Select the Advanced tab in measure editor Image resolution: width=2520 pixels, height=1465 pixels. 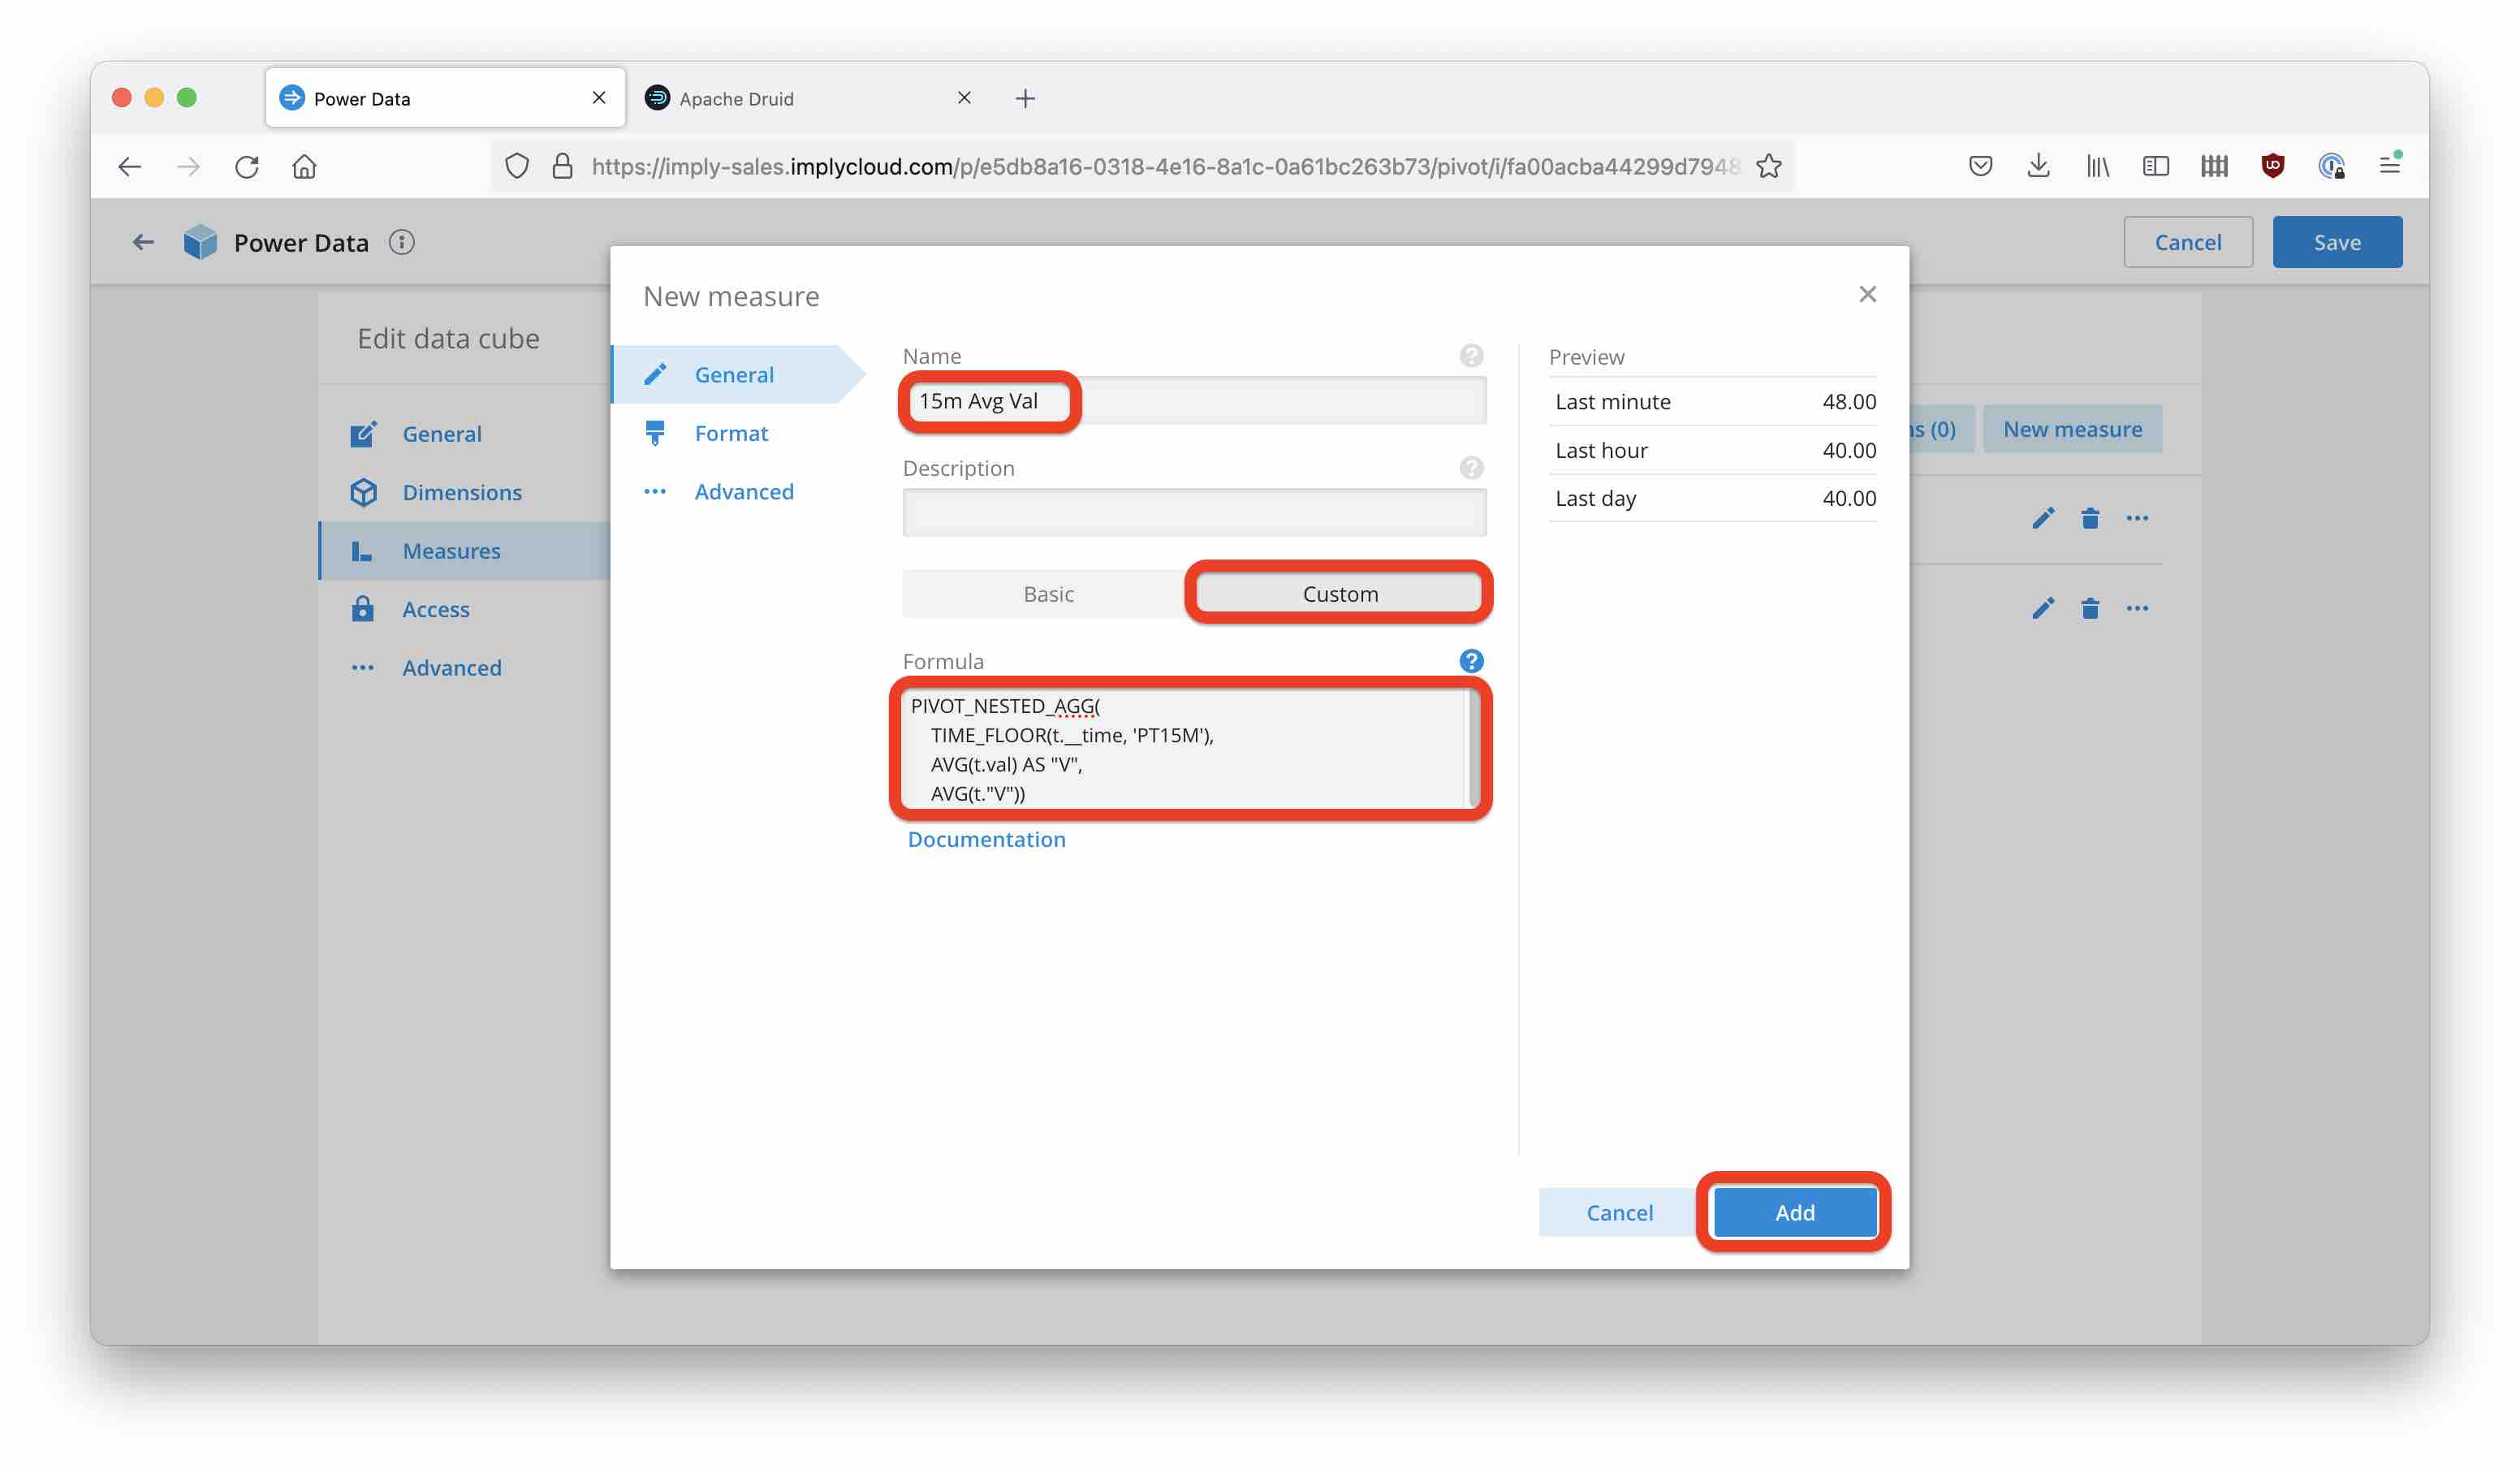point(744,490)
